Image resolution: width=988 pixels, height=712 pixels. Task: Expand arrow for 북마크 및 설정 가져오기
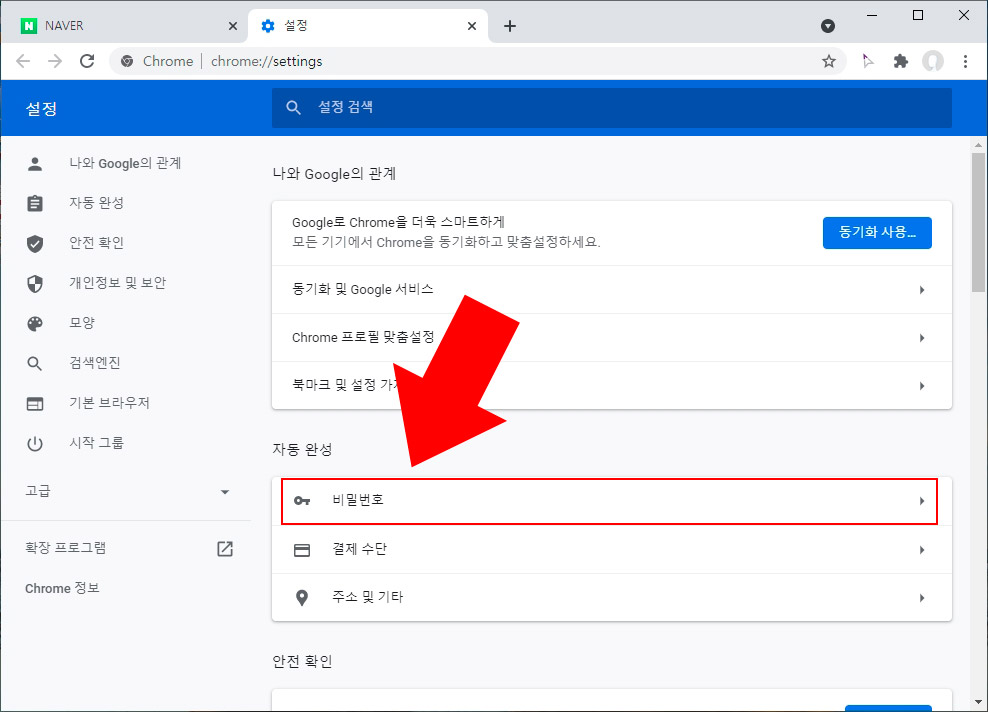point(922,386)
